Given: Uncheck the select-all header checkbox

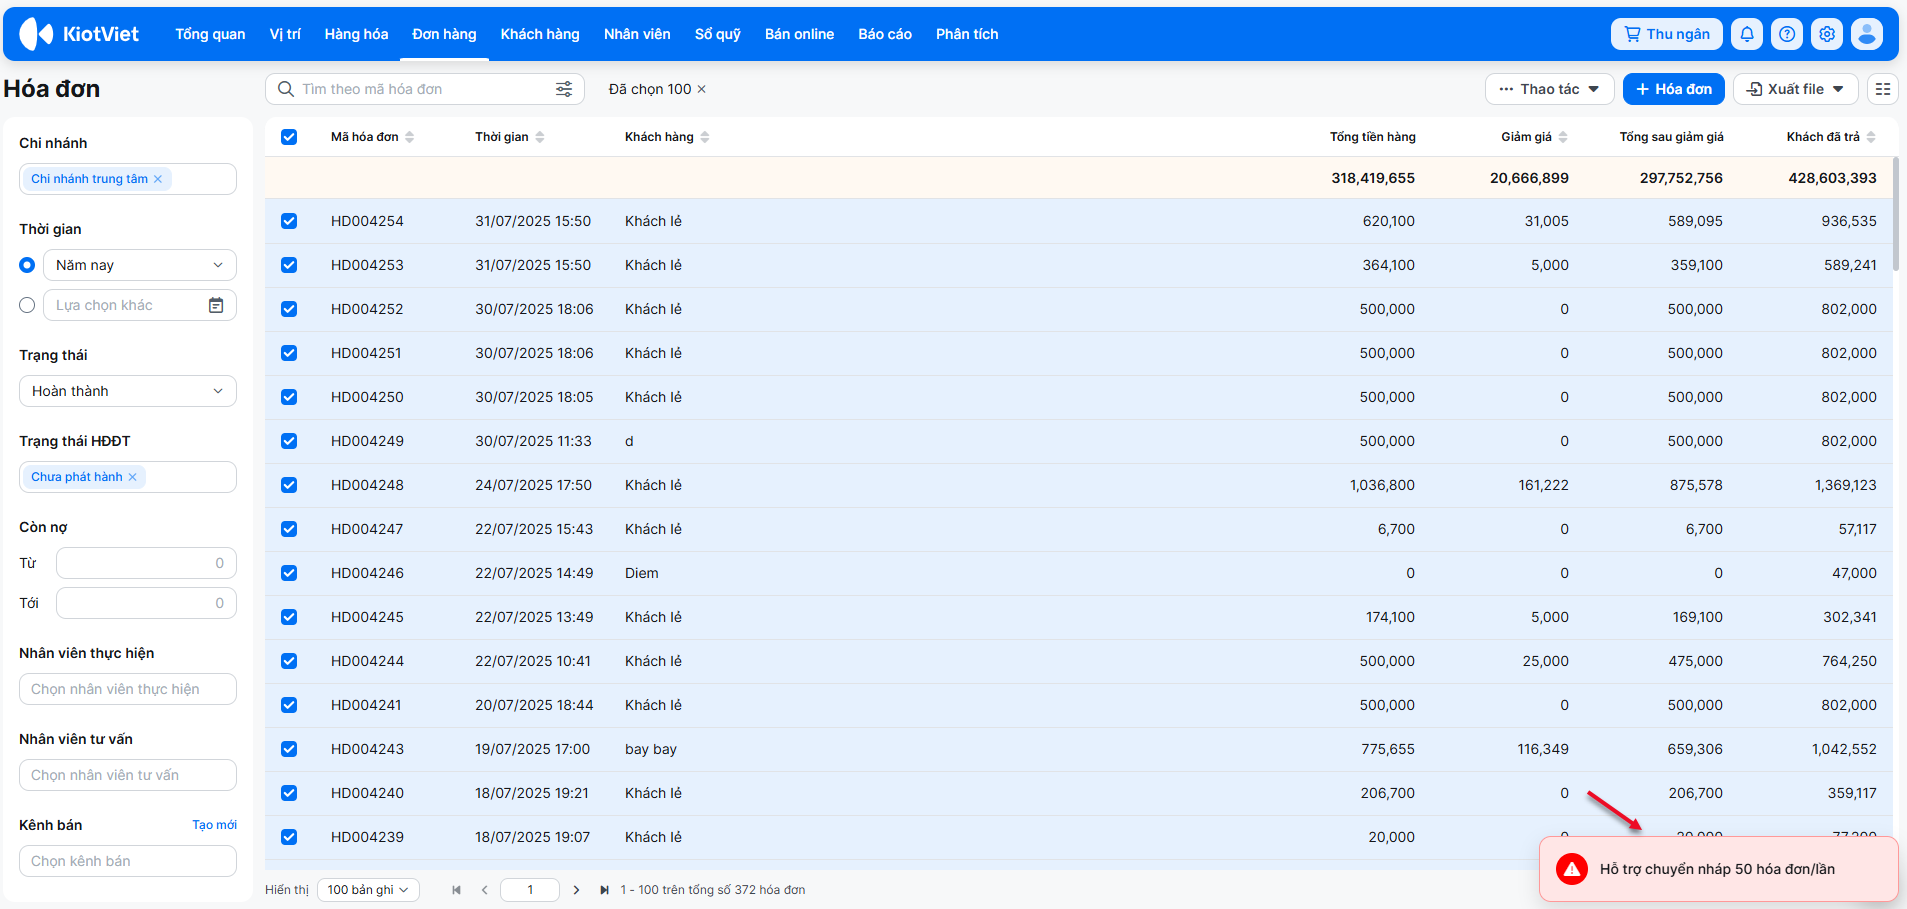Looking at the screenshot, I should tap(289, 137).
